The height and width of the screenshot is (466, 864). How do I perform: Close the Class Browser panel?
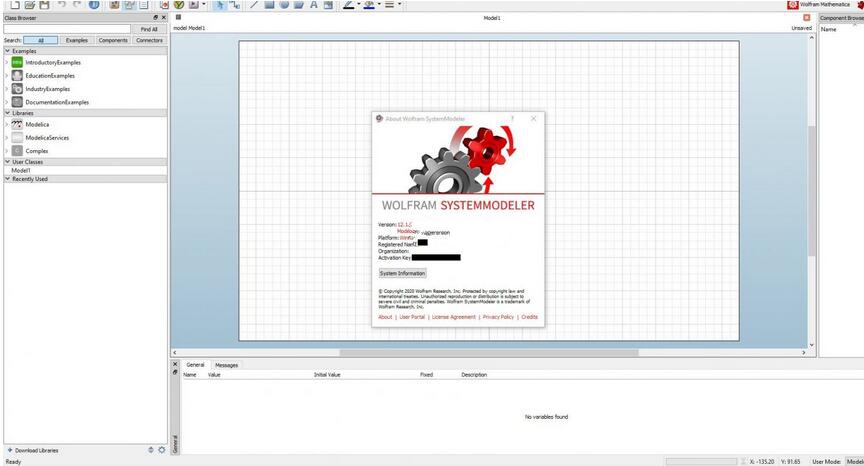pos(163,18)
